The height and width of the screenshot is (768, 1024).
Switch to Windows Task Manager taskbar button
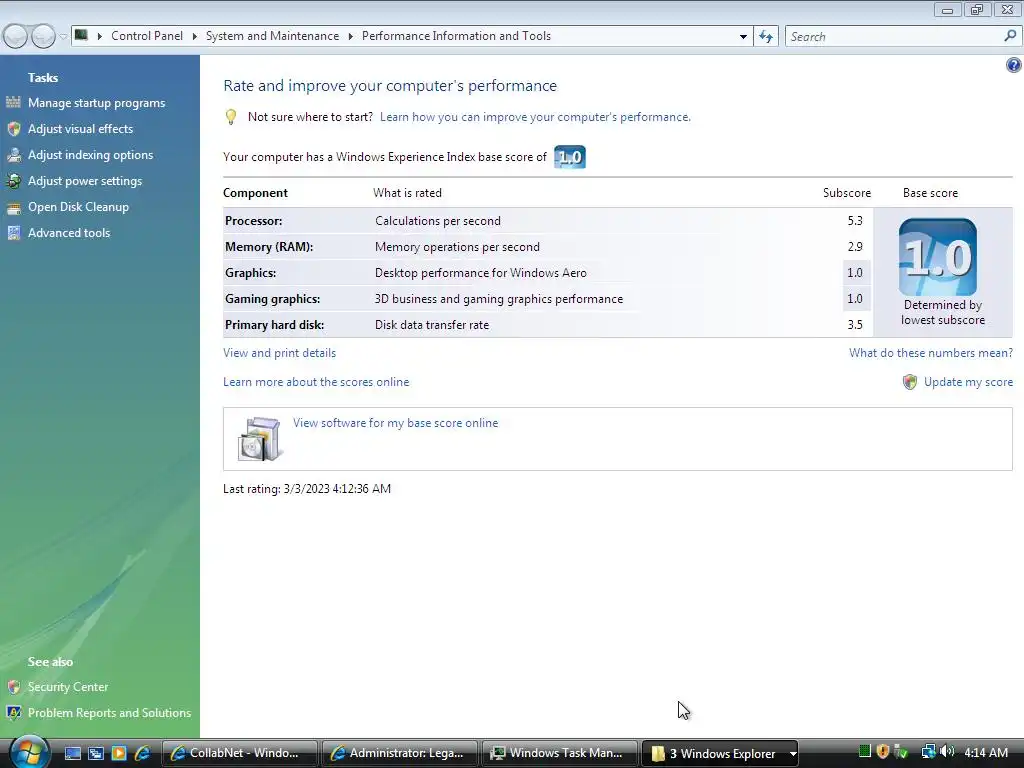click(x=560, y=753)
